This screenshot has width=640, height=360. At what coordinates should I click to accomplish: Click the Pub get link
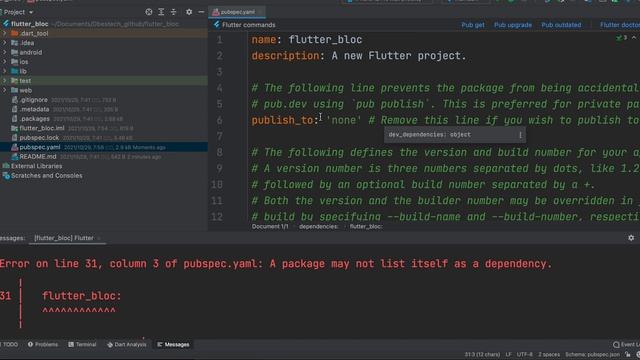tap(473, 25)
